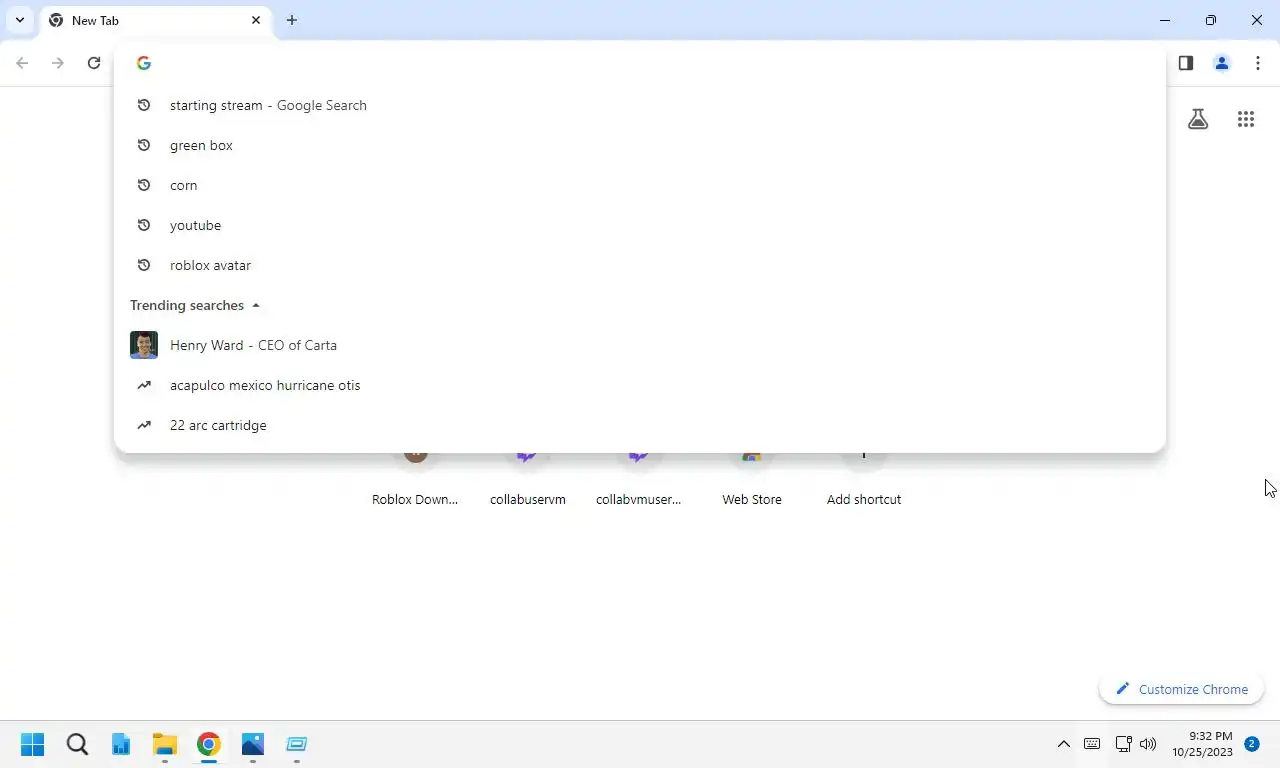The width and height of the screenshot is (1280, 768).
Task: Select 'Henry Ward - CEO of Carta' suggestion
Action: click(x=640, y=345)
